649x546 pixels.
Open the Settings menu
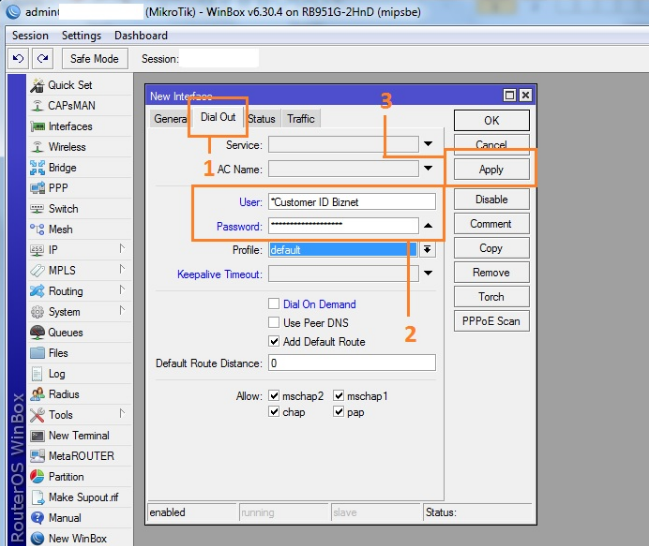tap(81, 36)
